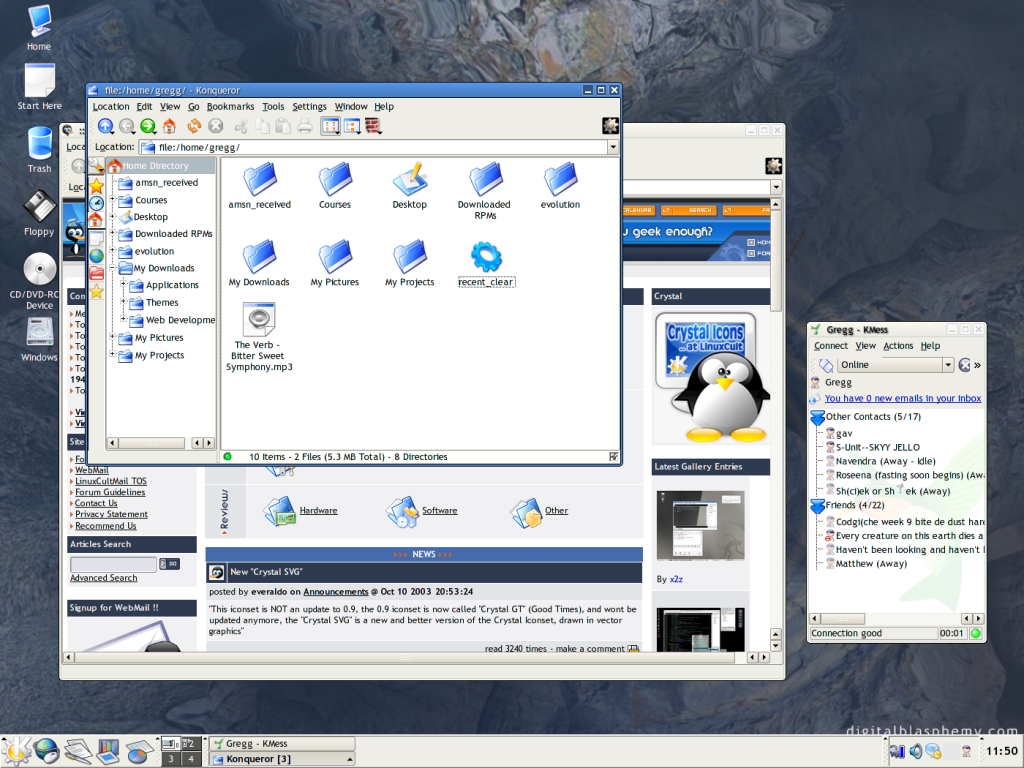Open the Tools menu in Konqueror
Viewport: 1024px width, 768px height.
(273, 106)
